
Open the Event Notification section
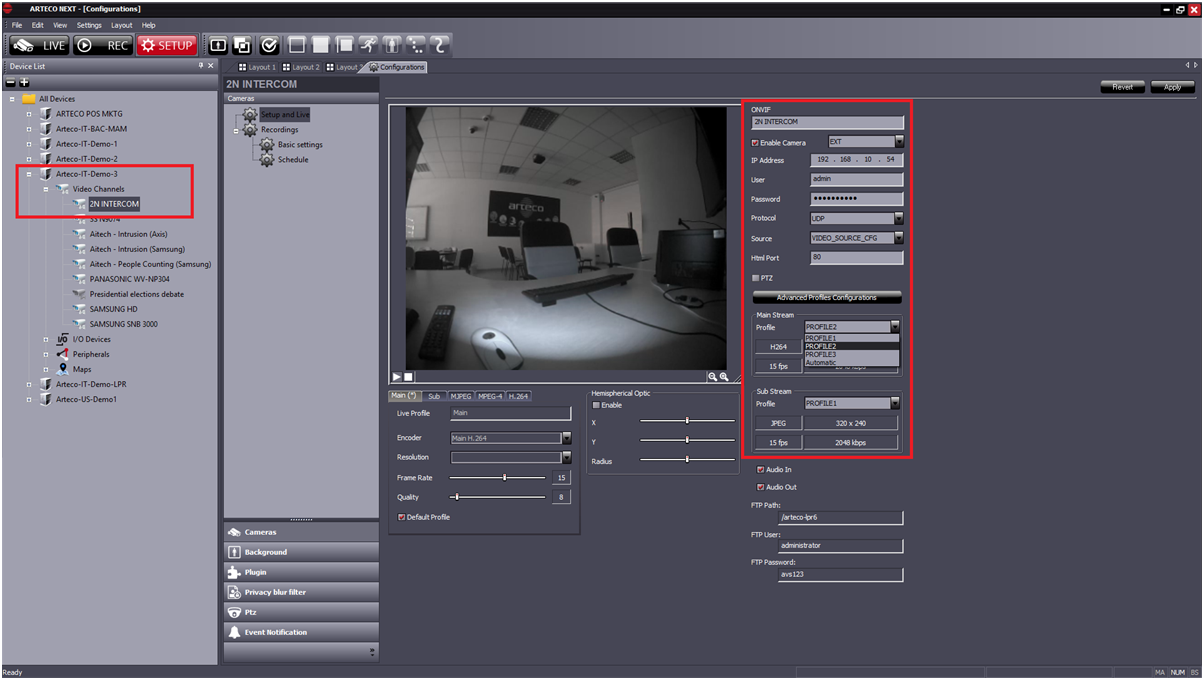pos(300,632)
